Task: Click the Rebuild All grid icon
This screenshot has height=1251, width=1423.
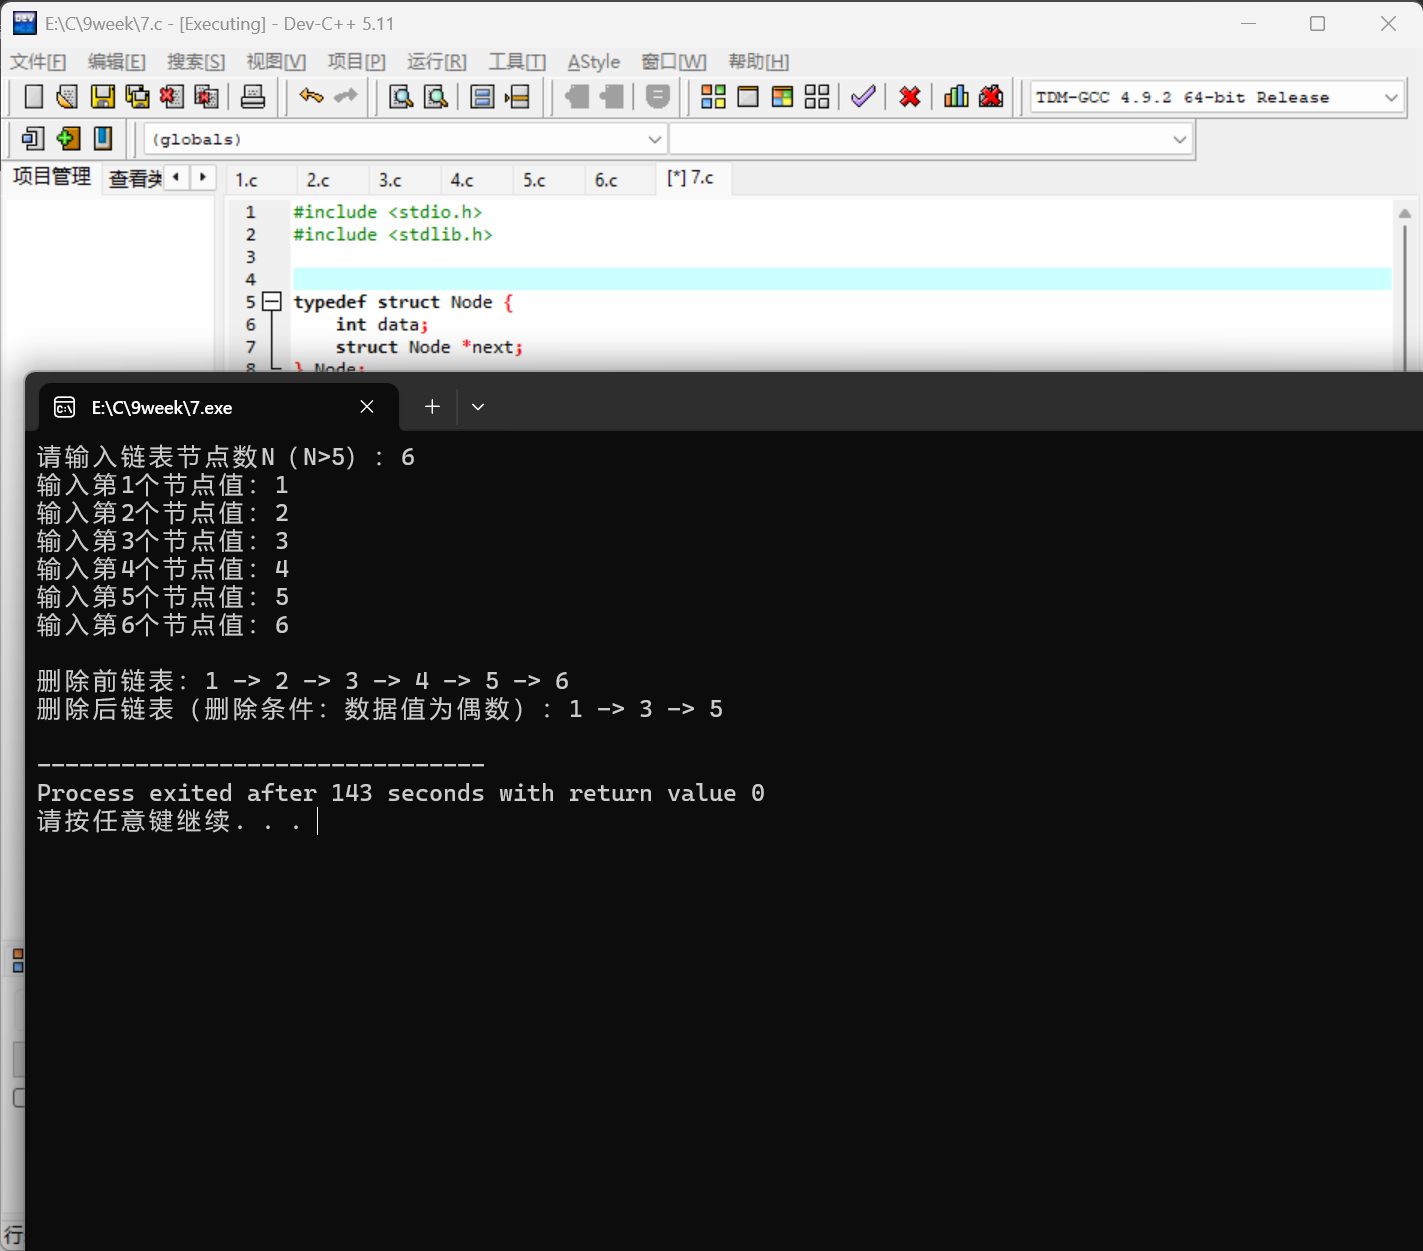Action: coord(817,97)
